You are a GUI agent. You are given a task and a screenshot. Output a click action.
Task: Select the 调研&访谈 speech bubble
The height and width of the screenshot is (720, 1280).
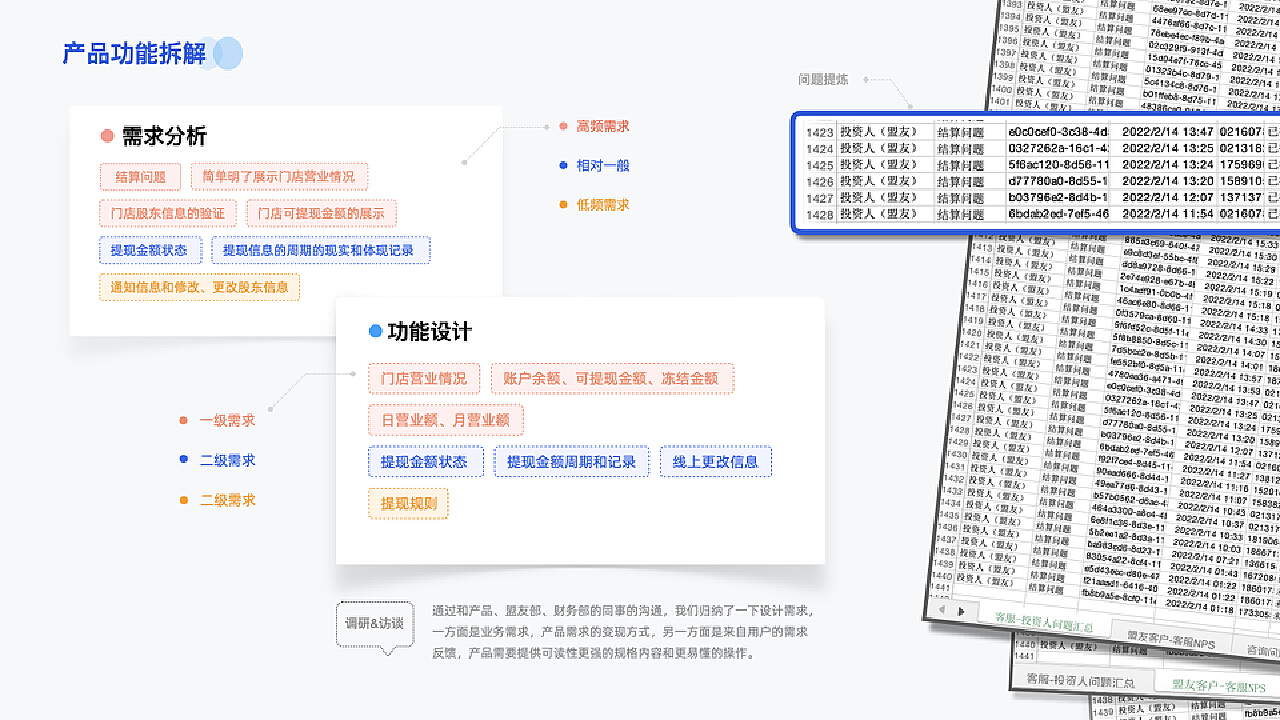point(375,624)
